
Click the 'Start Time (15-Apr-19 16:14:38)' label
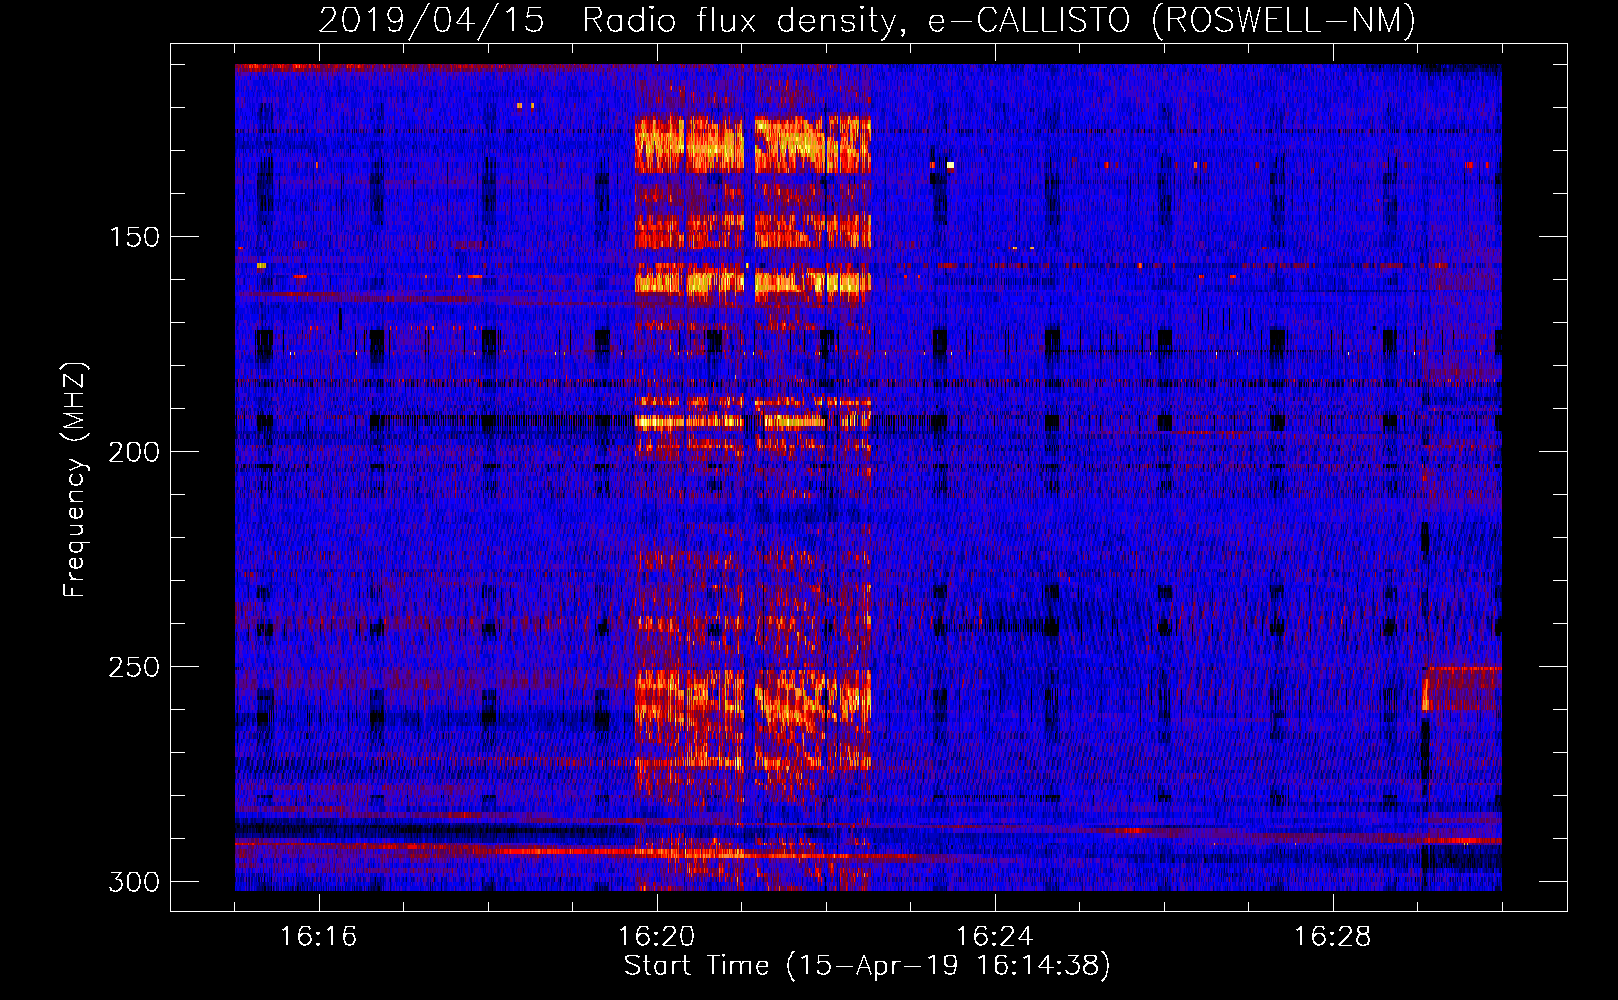(867, 966)
